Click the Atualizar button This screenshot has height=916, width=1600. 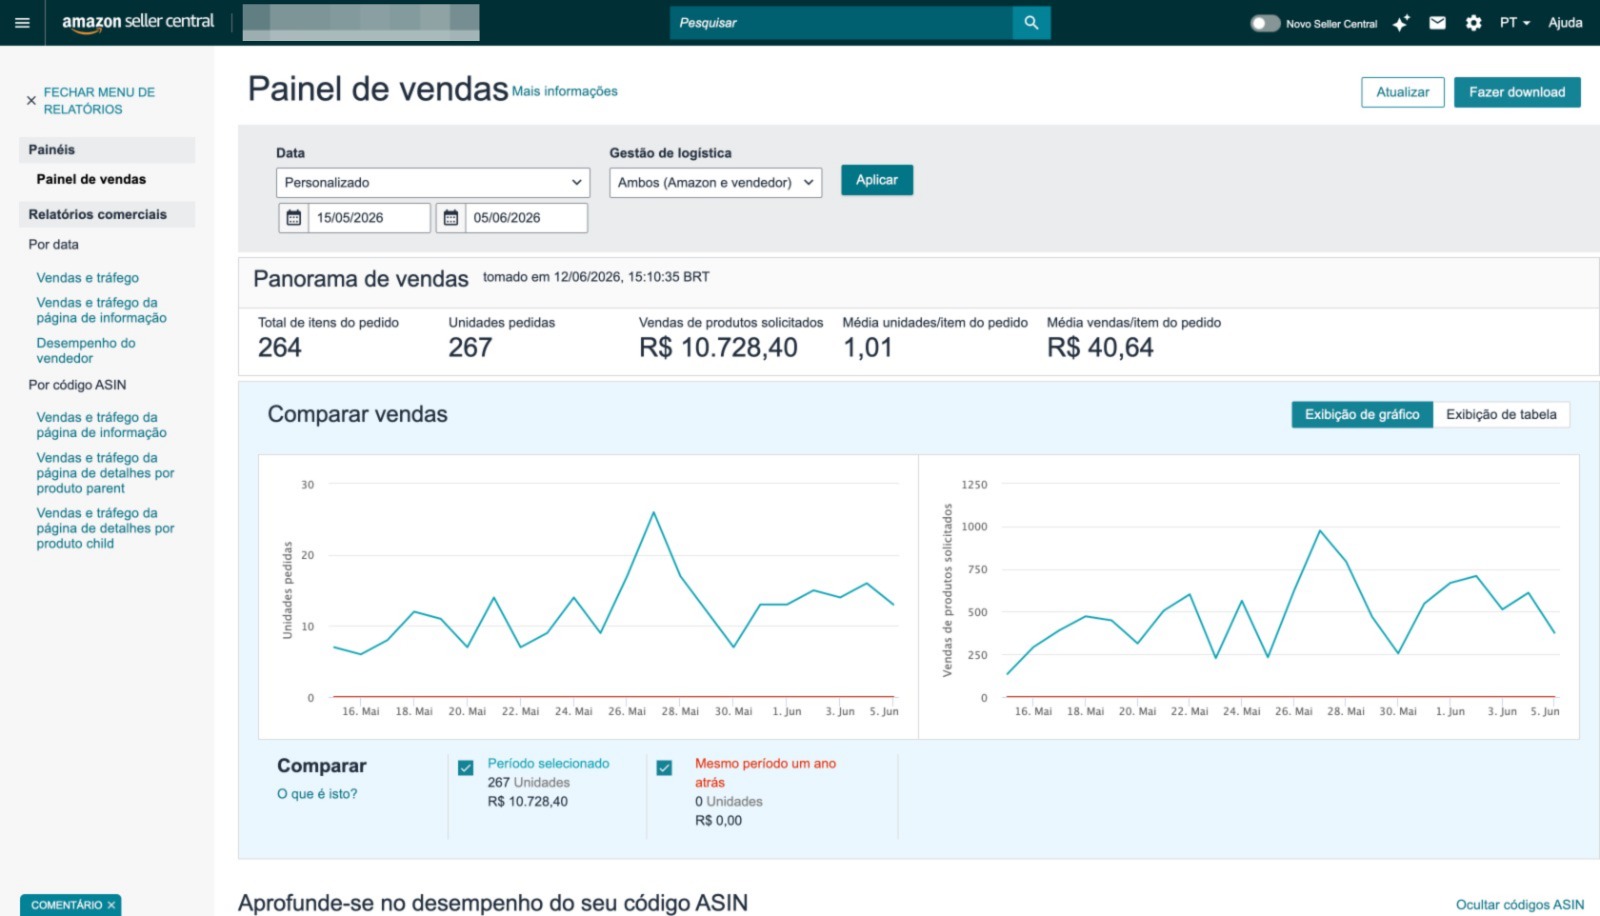click(x=1402, y=92)
